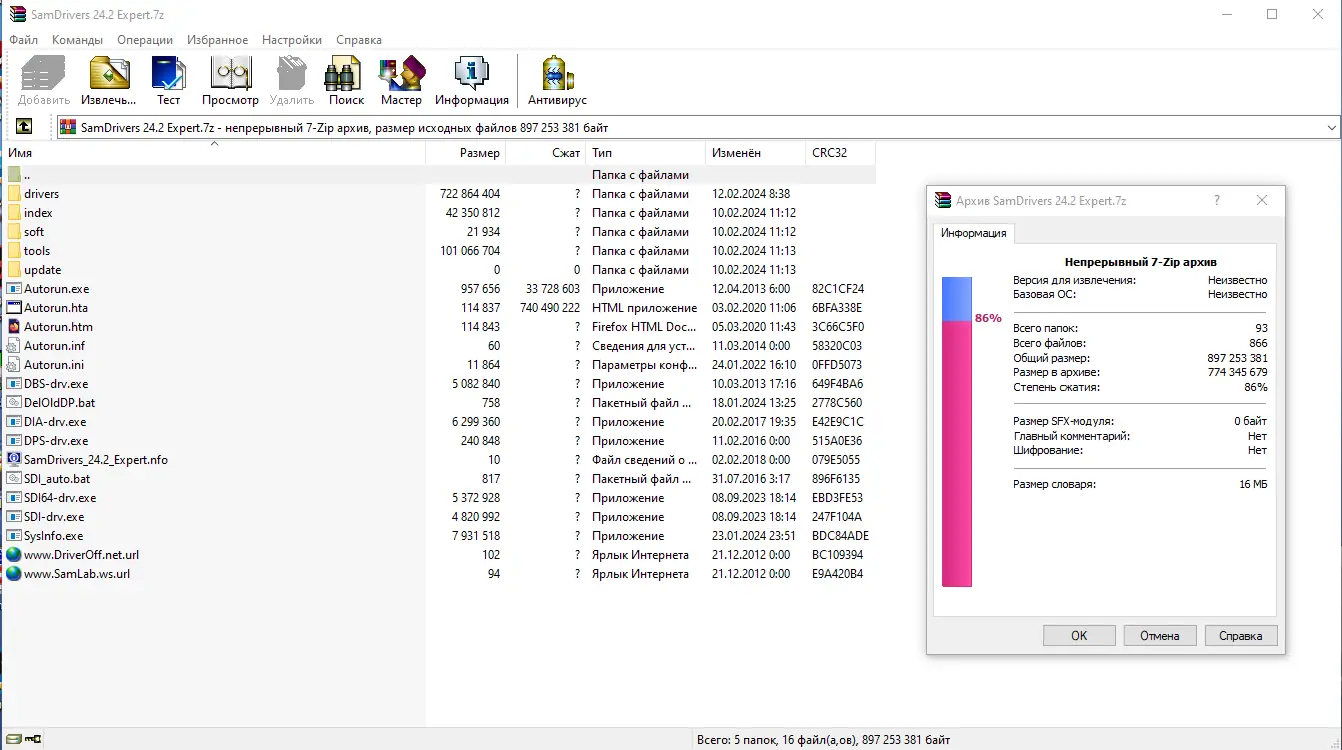Click the SamDrivers_24.2_Expert.nfo file icon
This screenshot has height=750, width=1342.
pyautogui.click(x=14, y=460)
